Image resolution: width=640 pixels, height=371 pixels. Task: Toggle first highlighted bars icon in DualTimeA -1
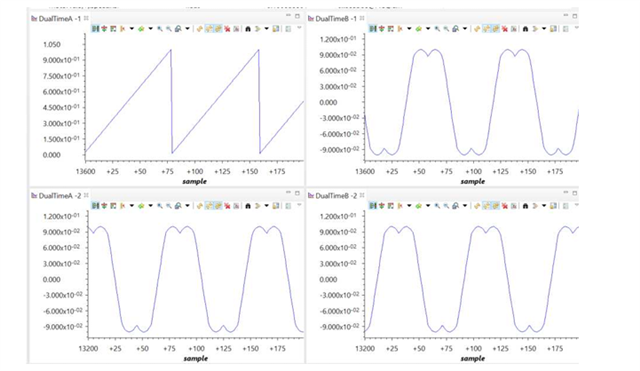tap(95, 29)
